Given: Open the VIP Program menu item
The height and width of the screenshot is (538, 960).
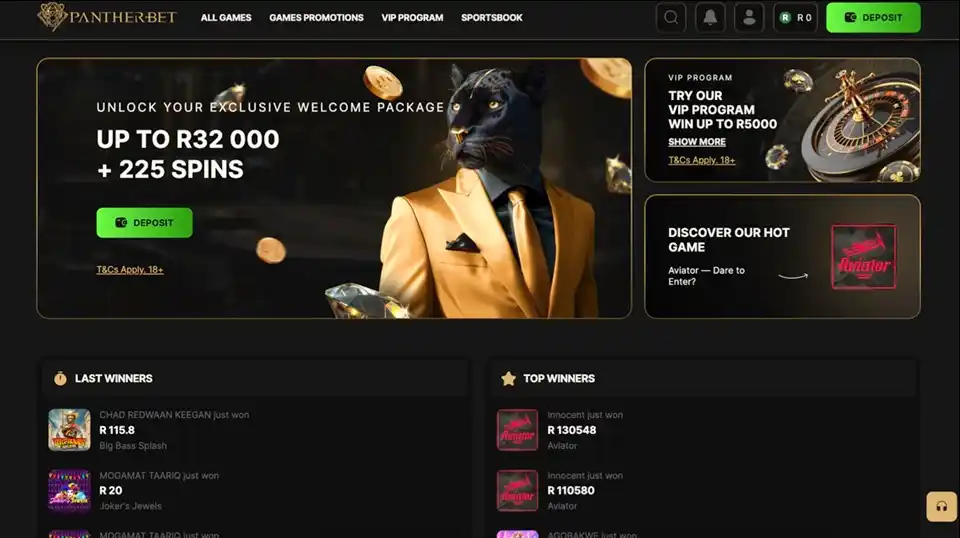Looking at the screenshot, I should point(412,18).
